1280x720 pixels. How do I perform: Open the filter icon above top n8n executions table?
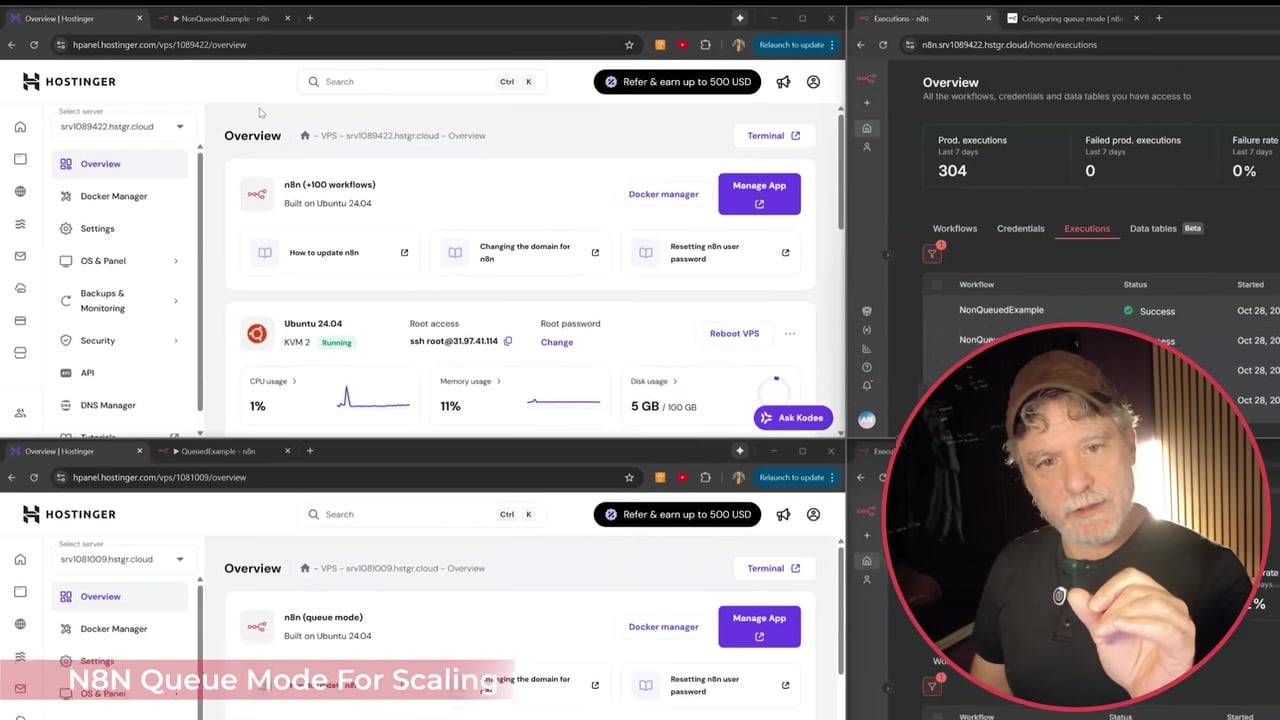click(932, 254)
